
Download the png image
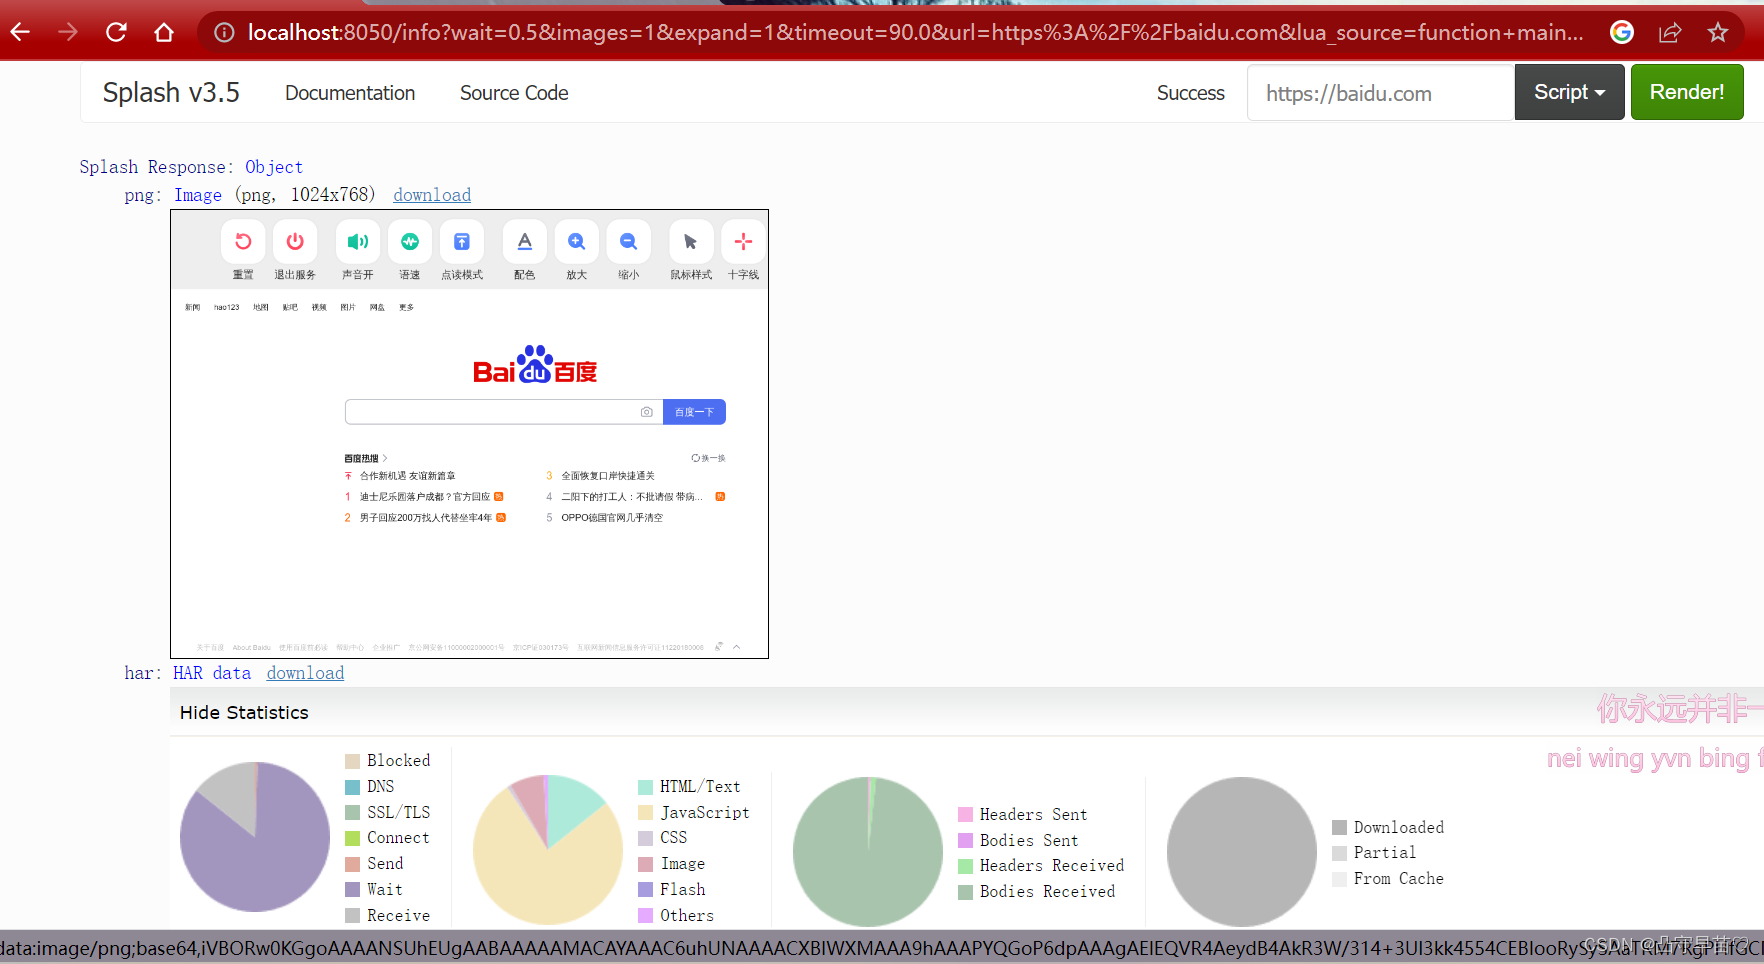pos(432,195)
